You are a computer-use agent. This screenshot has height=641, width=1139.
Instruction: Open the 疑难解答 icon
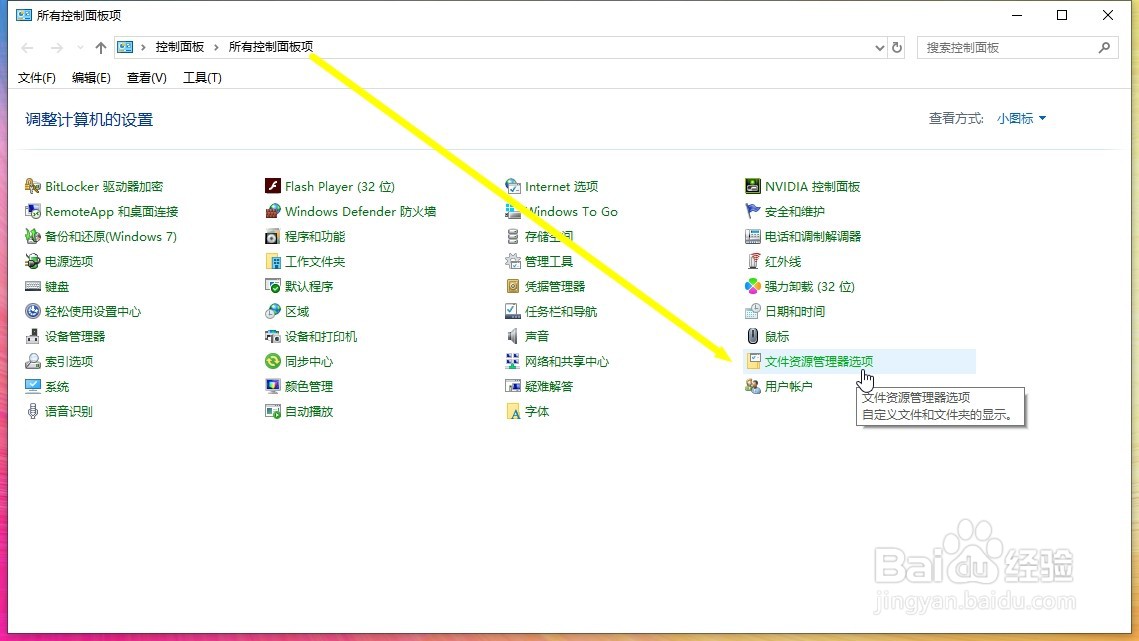pyautogui.click(x=513, y=386)
